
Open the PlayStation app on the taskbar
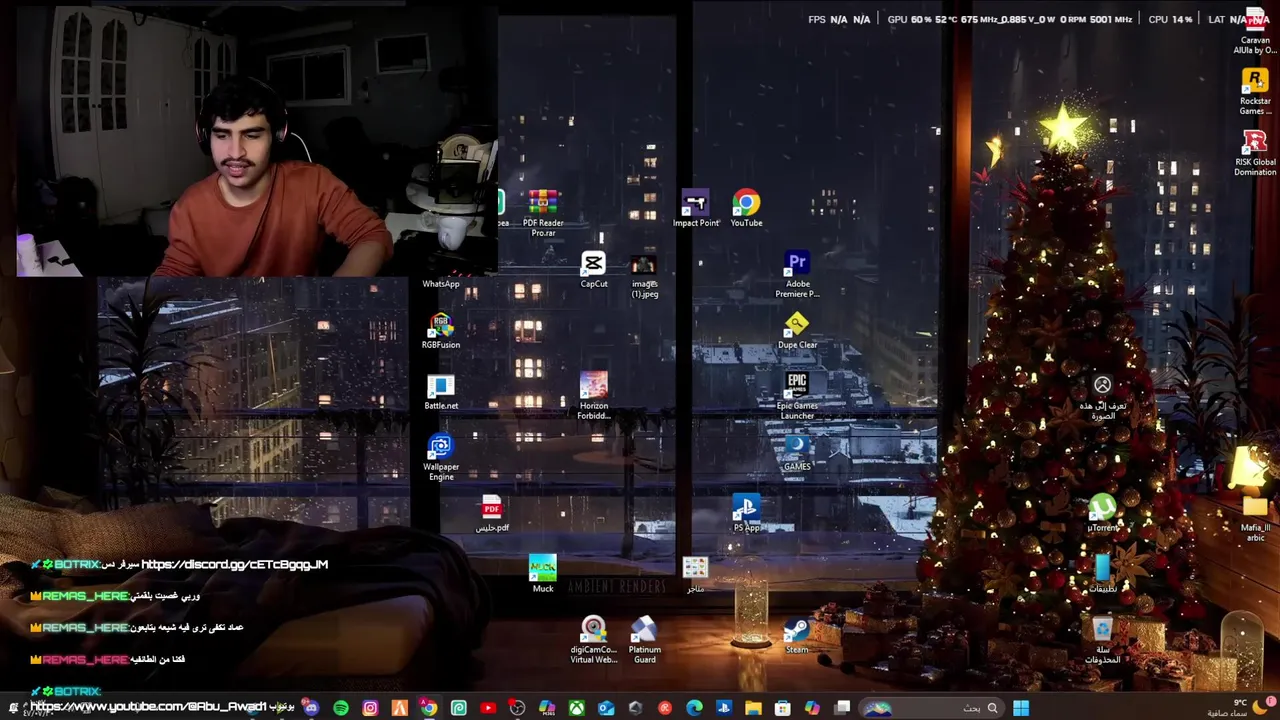[x=724, y=708]
